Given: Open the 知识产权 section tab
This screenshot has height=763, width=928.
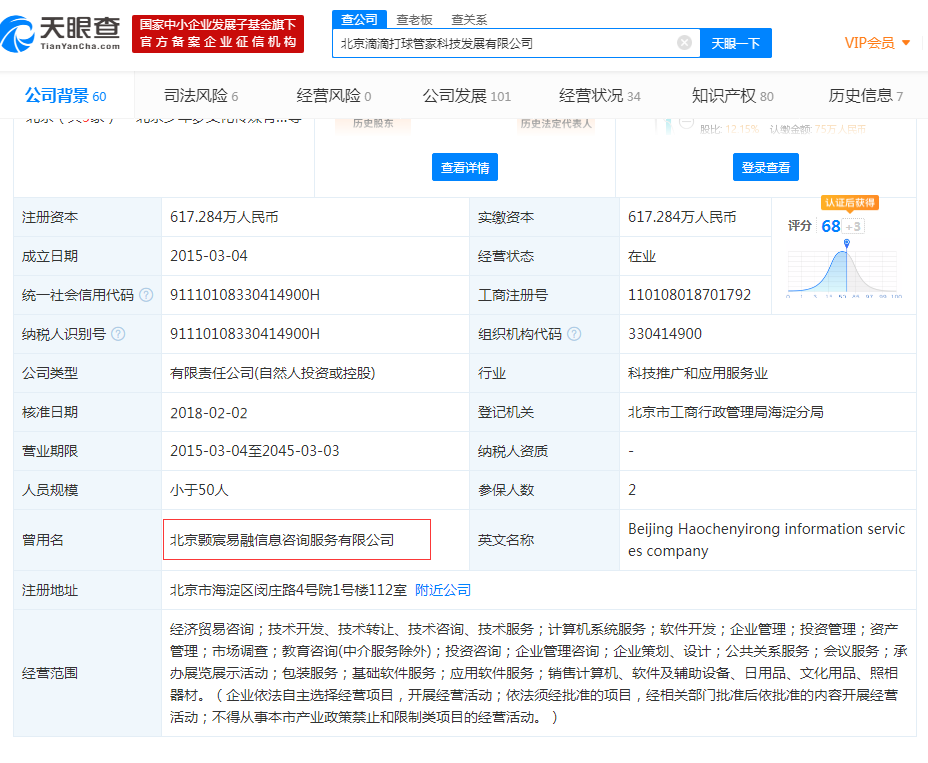Looking at the screenshot, I should (x=723, y=94).
